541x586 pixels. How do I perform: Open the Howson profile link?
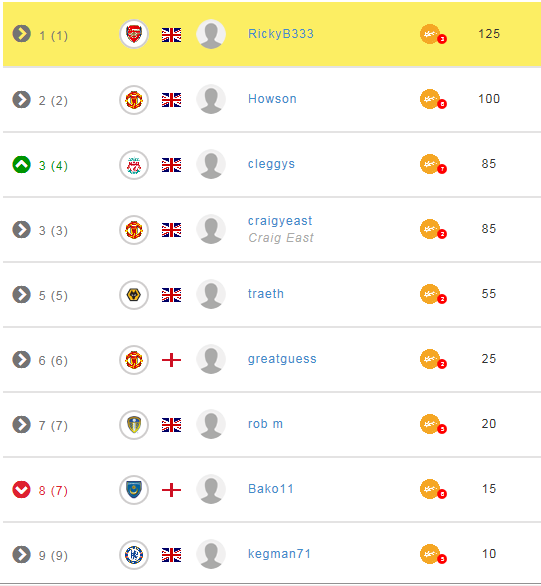(272, 99)
